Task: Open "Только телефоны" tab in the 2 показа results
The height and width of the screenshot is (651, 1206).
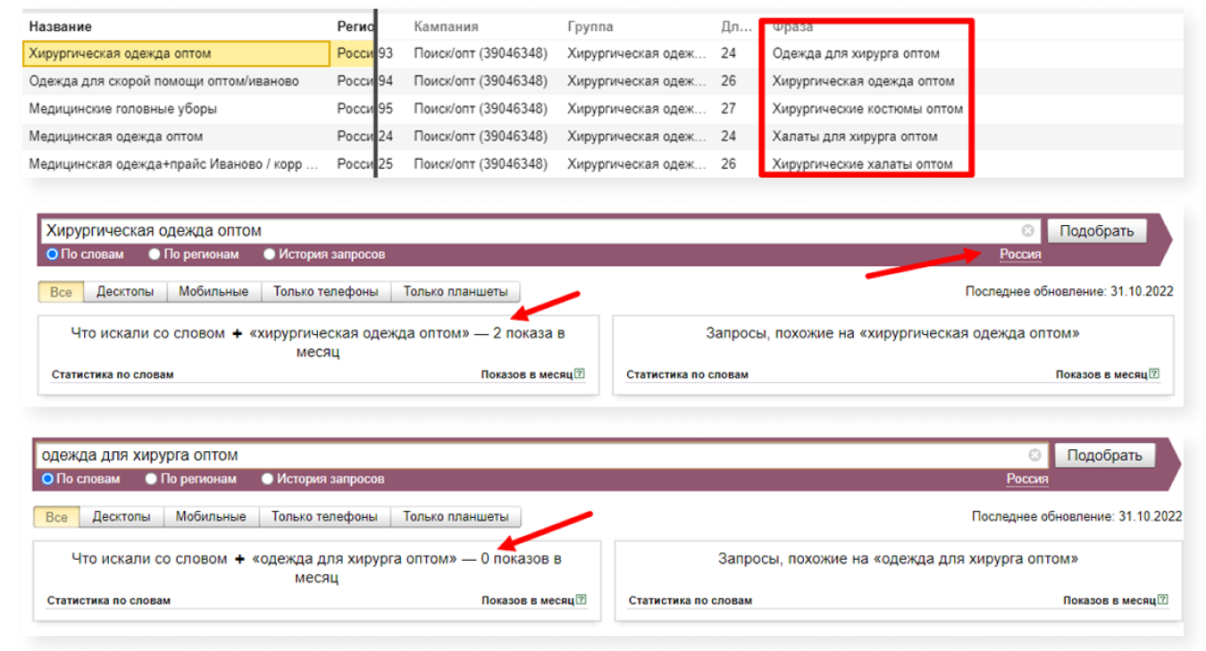Action: point(326,292)
